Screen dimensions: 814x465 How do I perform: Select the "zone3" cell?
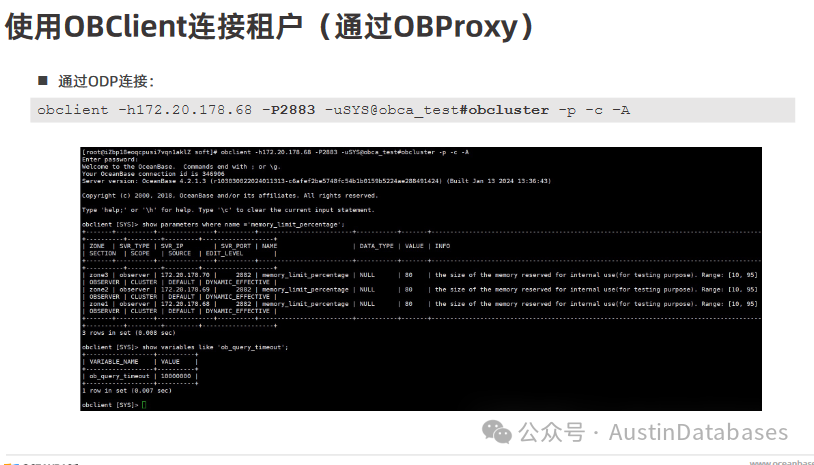coord(99,275)
